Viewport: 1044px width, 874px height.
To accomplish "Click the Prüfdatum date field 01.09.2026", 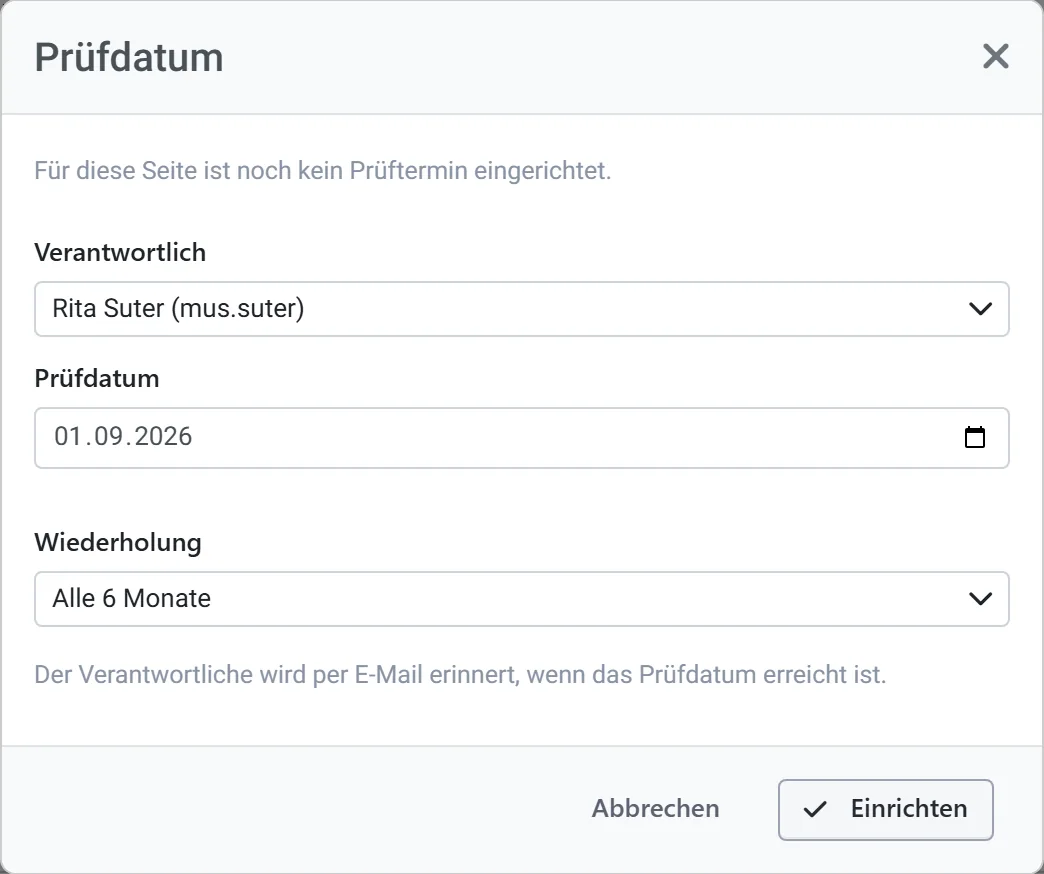I will click(x=522, y=437).
